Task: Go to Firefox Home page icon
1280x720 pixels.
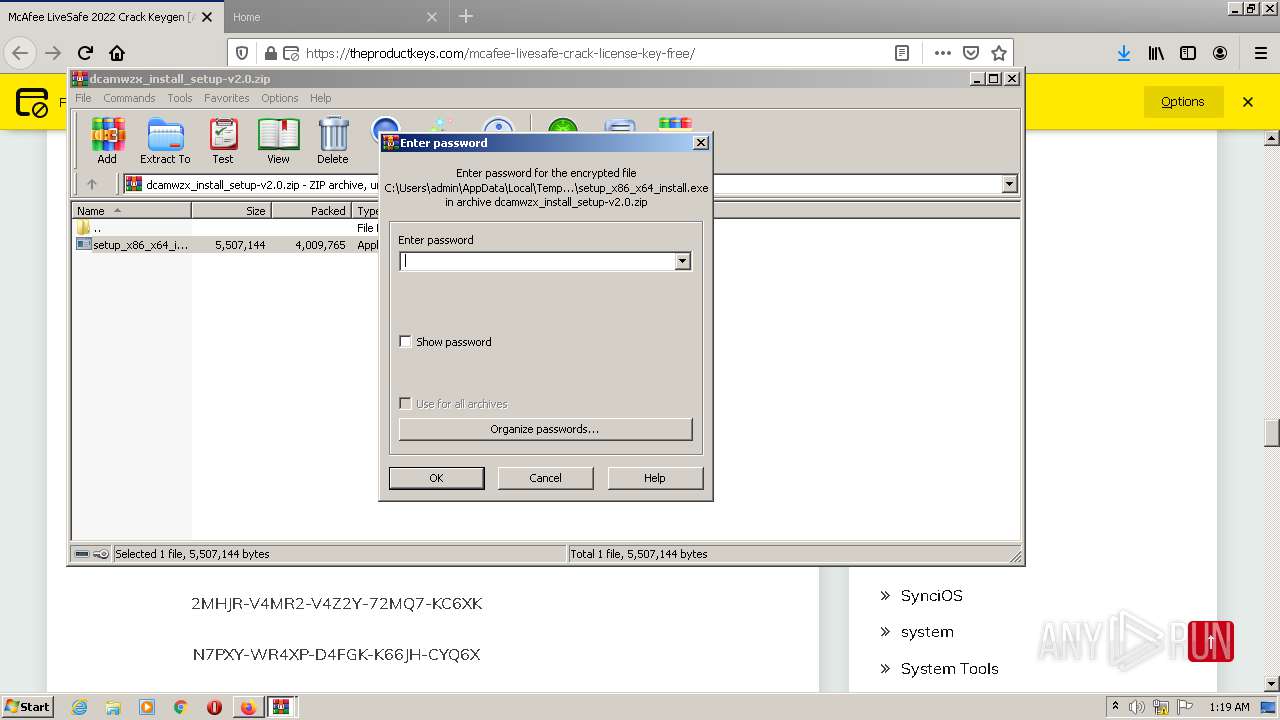Action: click(117, 53)
